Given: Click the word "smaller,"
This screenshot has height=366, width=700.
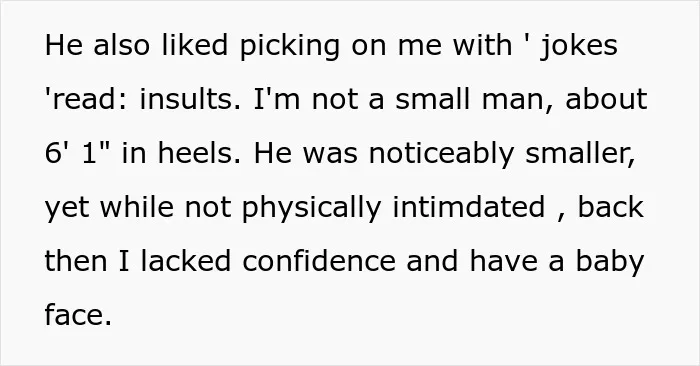Looking at the screenshot, I should (580, 154).
